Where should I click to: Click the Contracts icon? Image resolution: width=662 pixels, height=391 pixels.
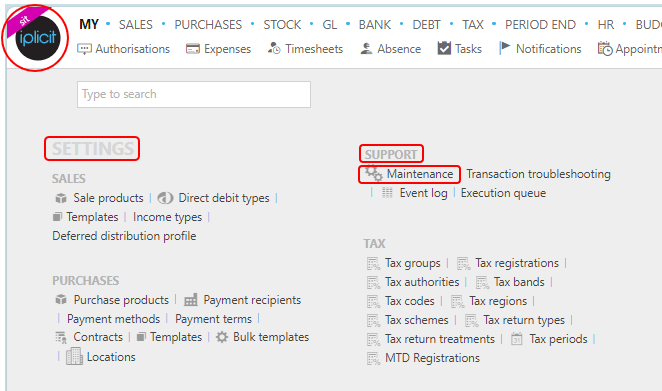pos(61,337)
